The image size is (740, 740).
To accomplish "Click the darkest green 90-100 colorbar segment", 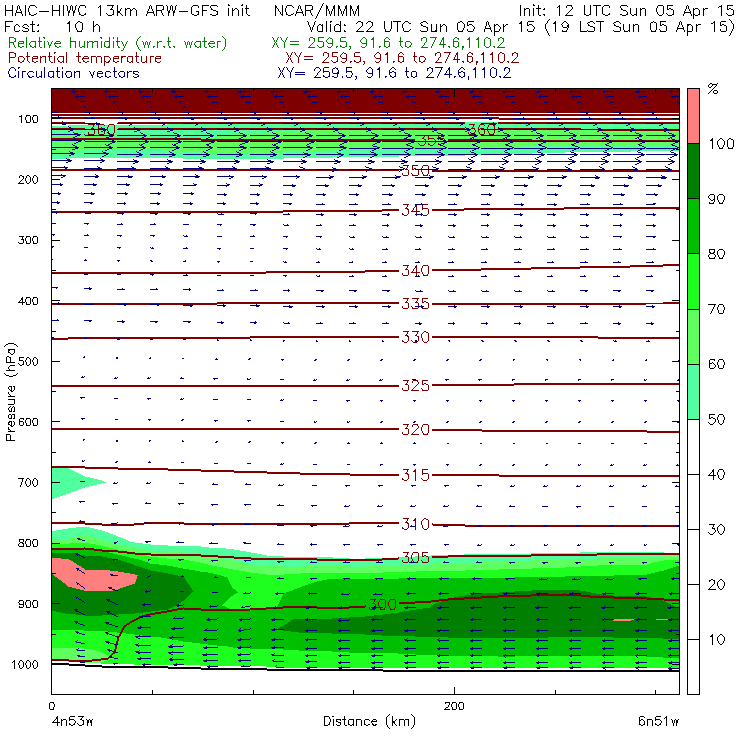I will coord(693,170).
